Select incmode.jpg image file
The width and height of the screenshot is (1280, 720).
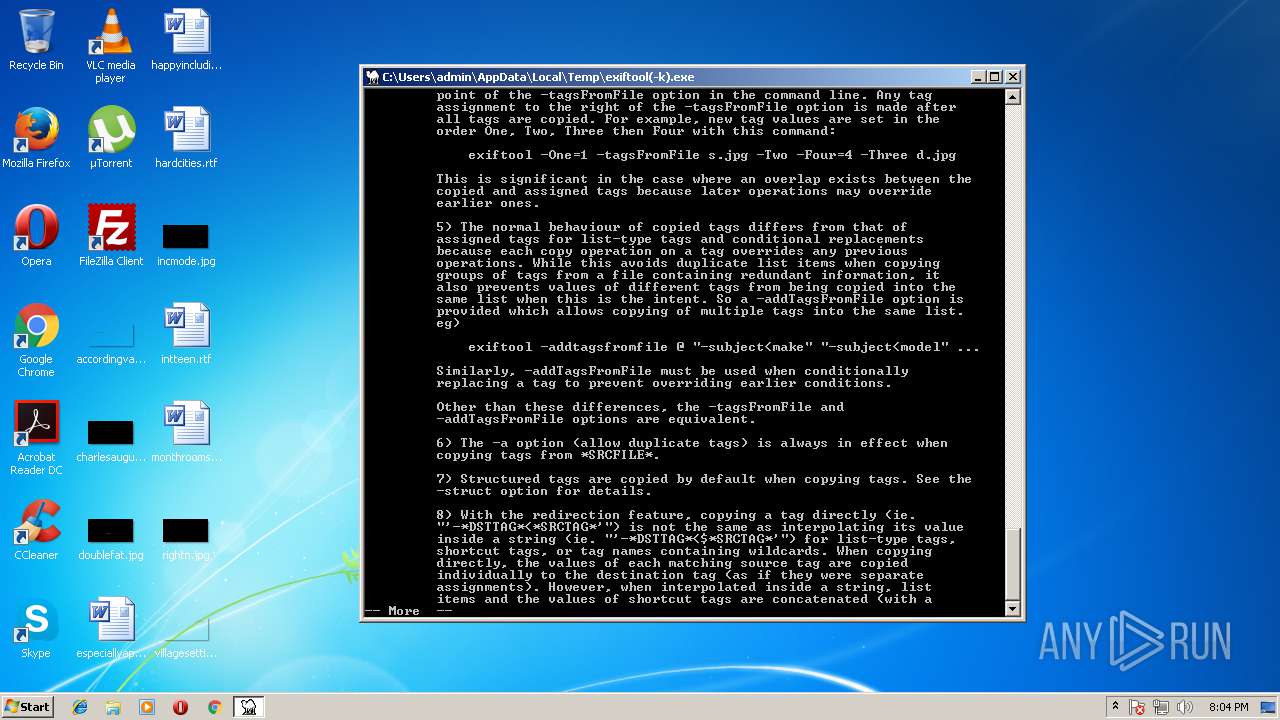coord(186,244)
